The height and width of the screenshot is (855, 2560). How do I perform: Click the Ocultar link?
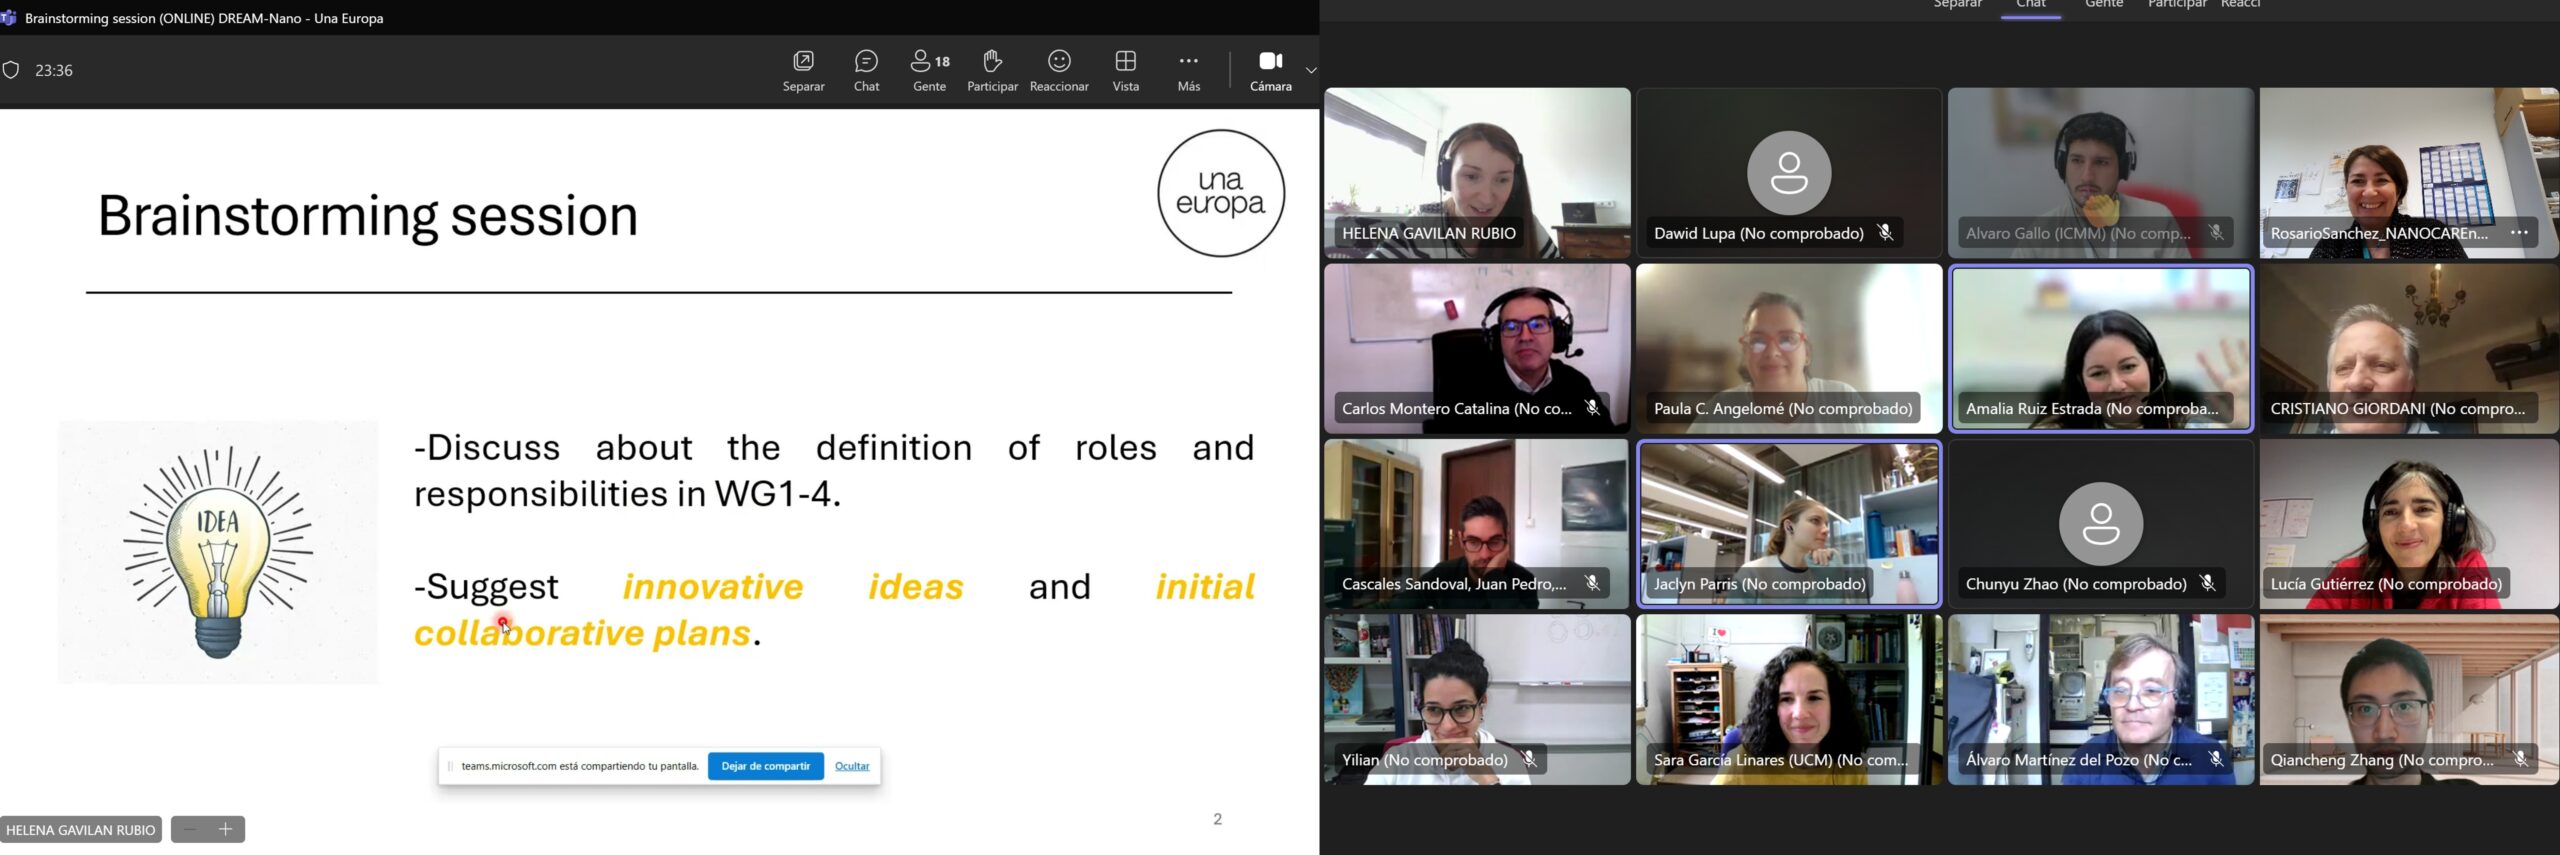tap(852, 766)
